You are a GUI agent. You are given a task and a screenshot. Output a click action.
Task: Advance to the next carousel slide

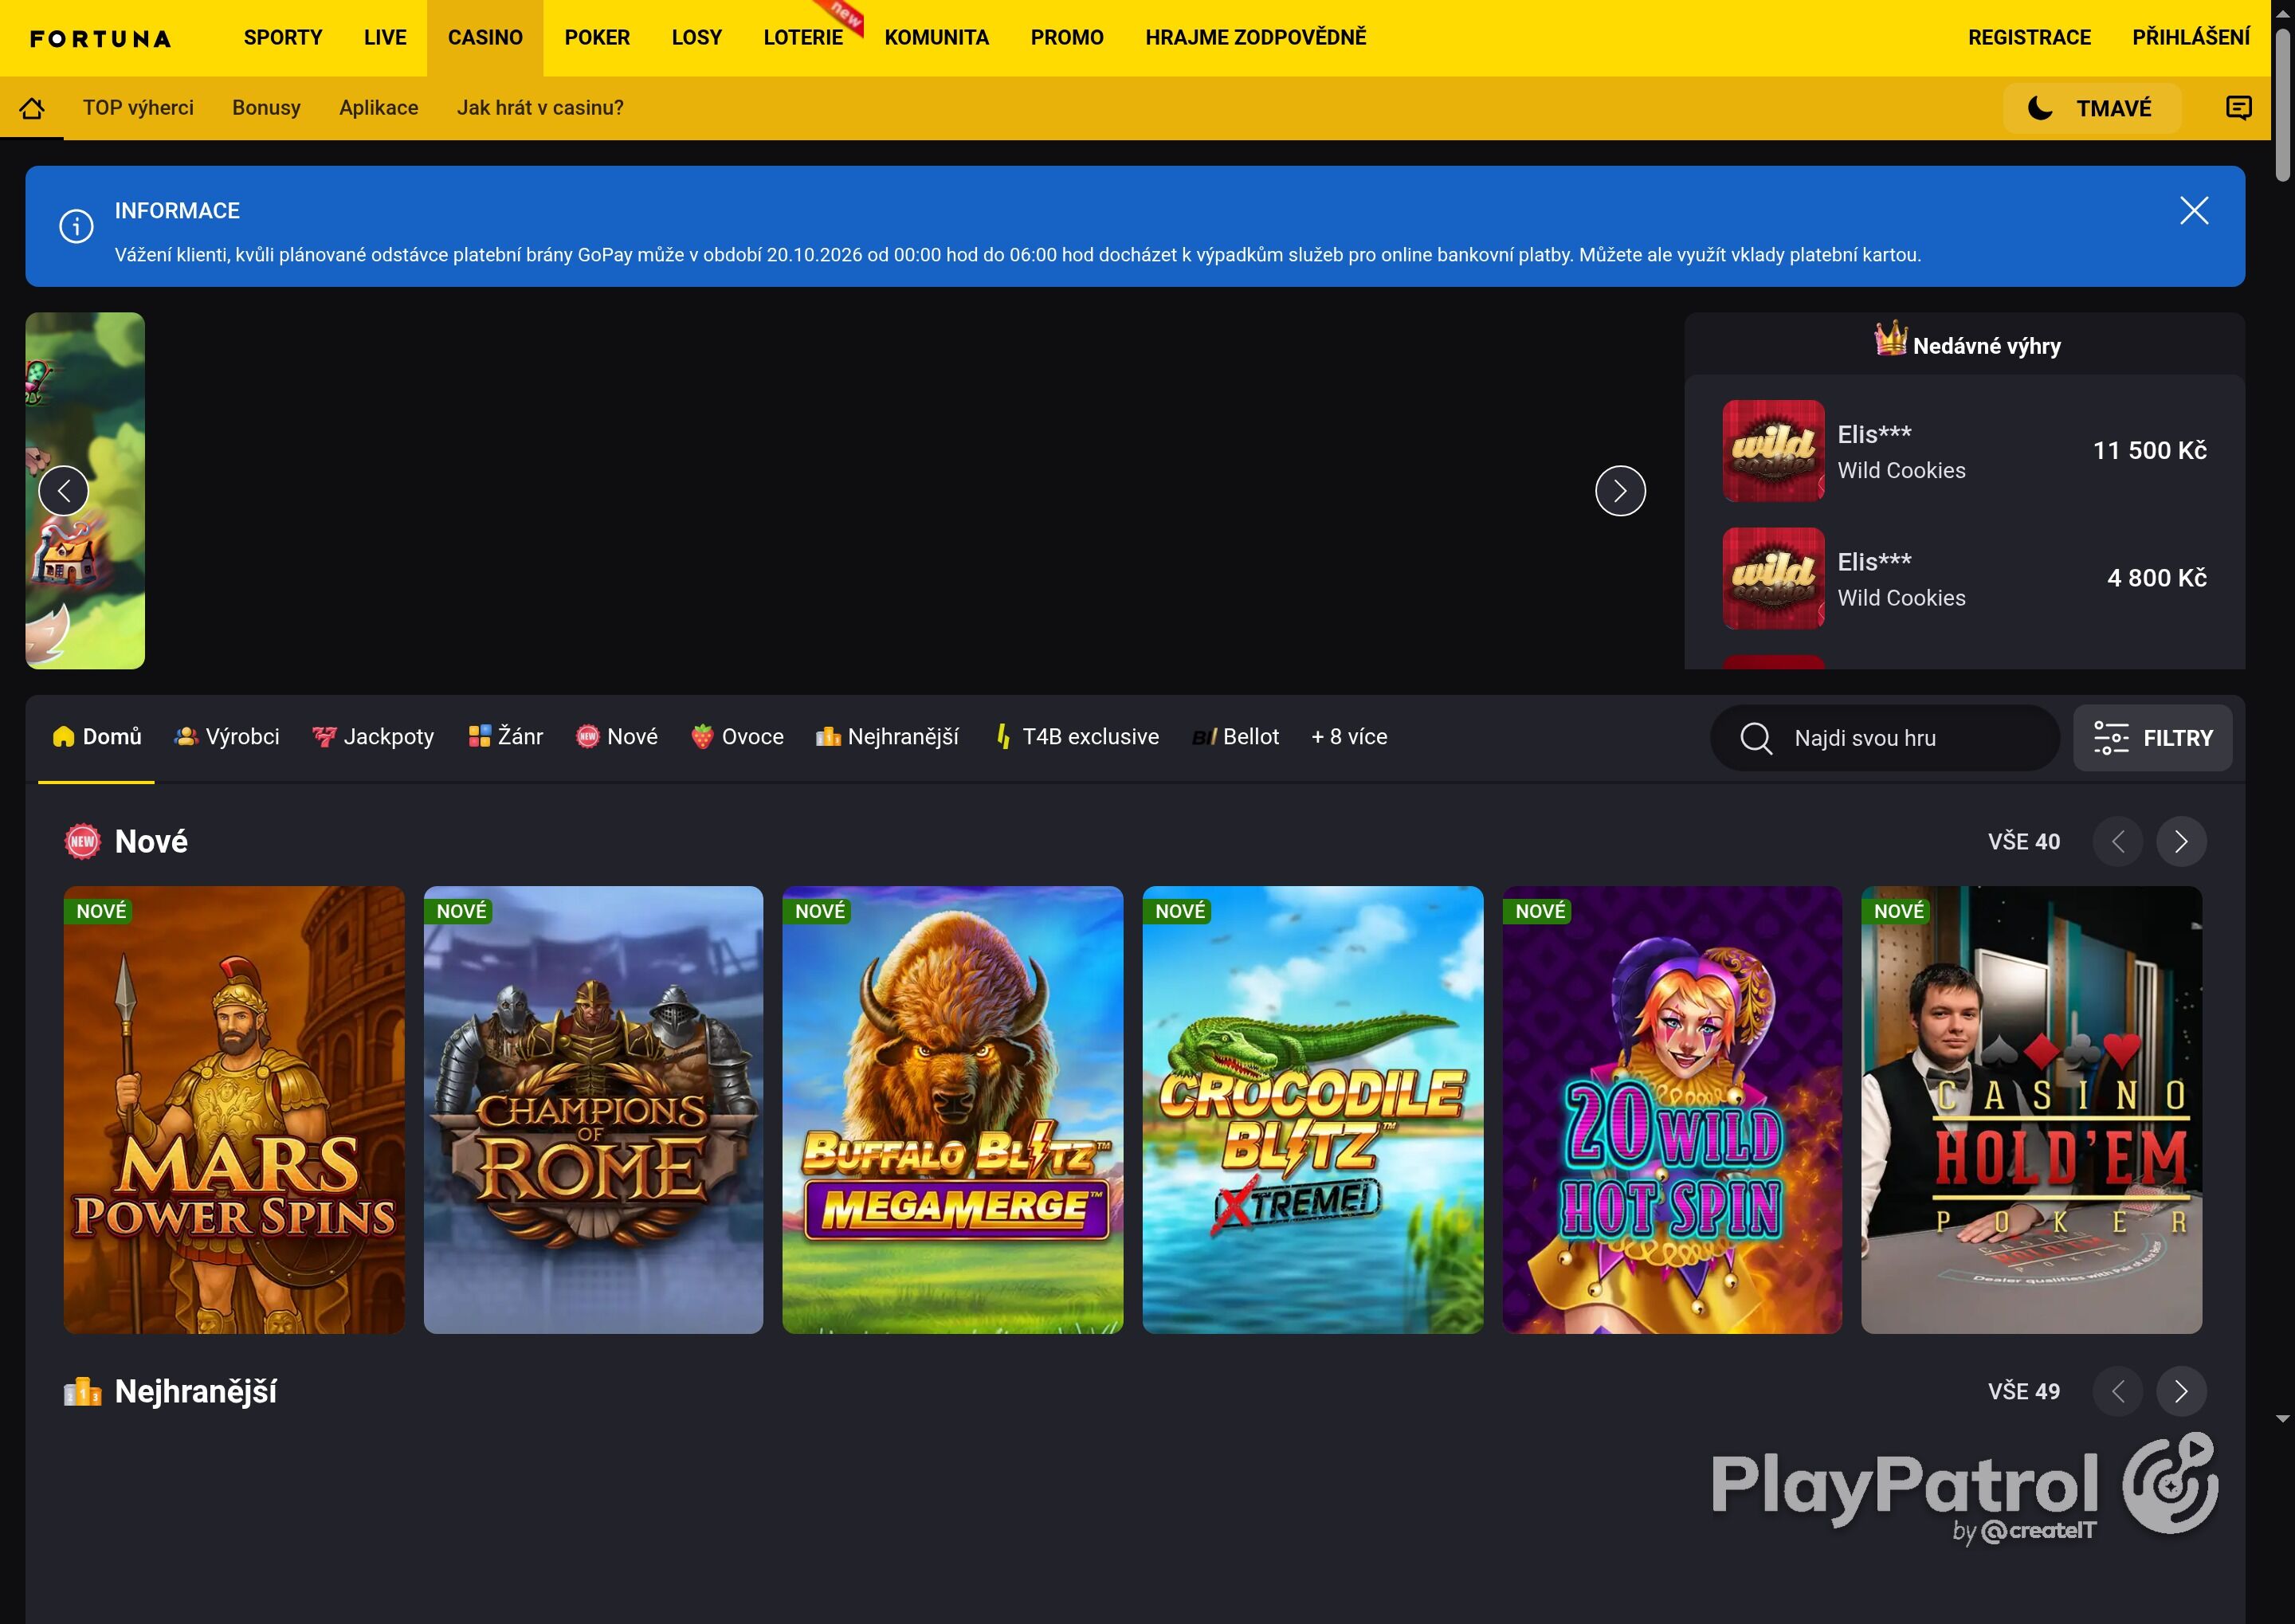coord(1620,491)
